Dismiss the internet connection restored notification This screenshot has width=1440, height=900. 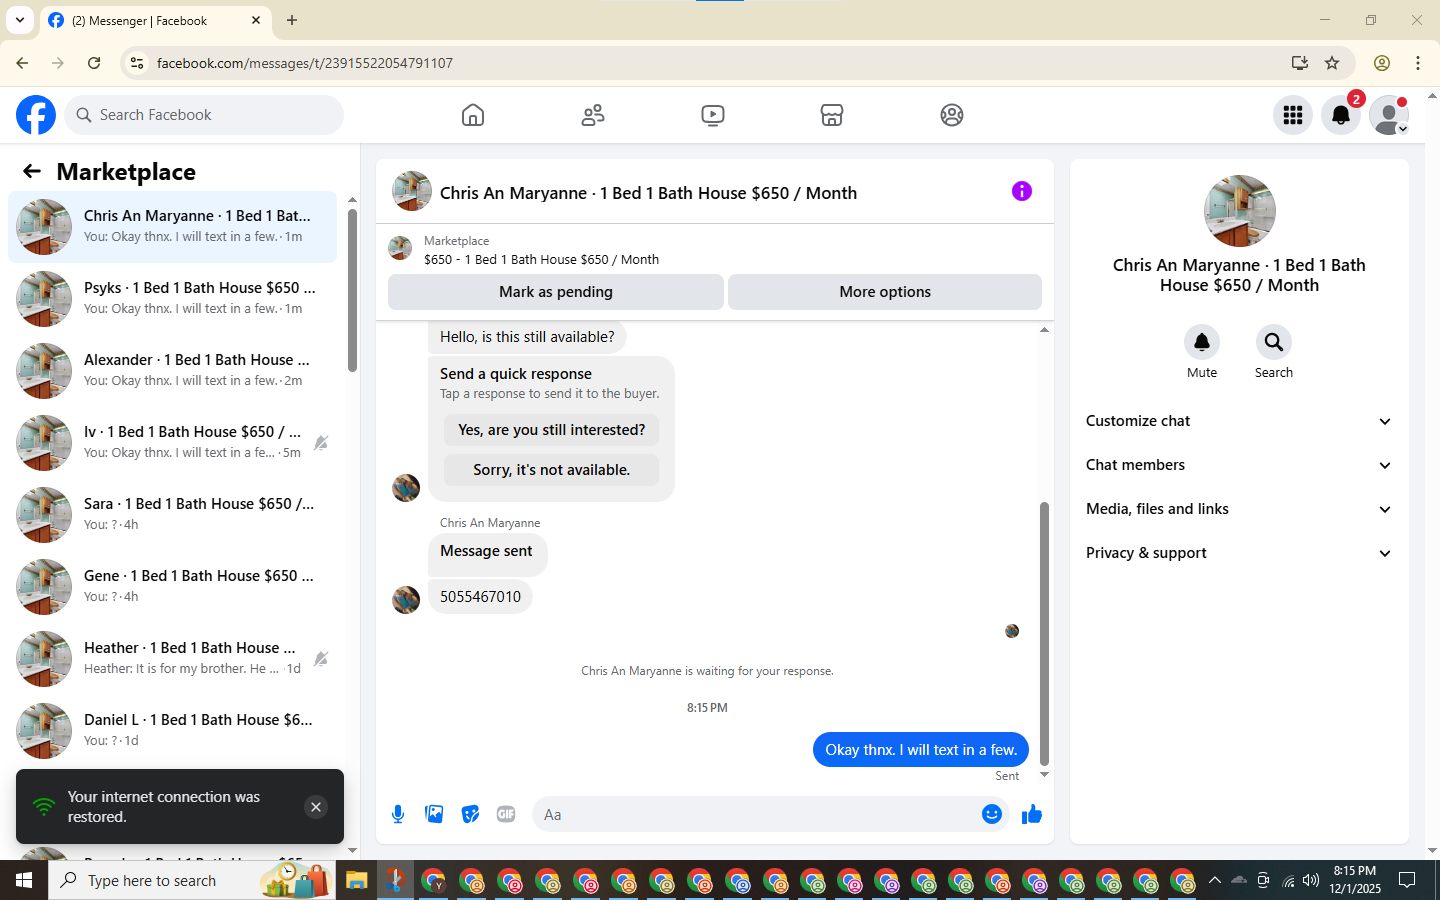pos(316,807)
